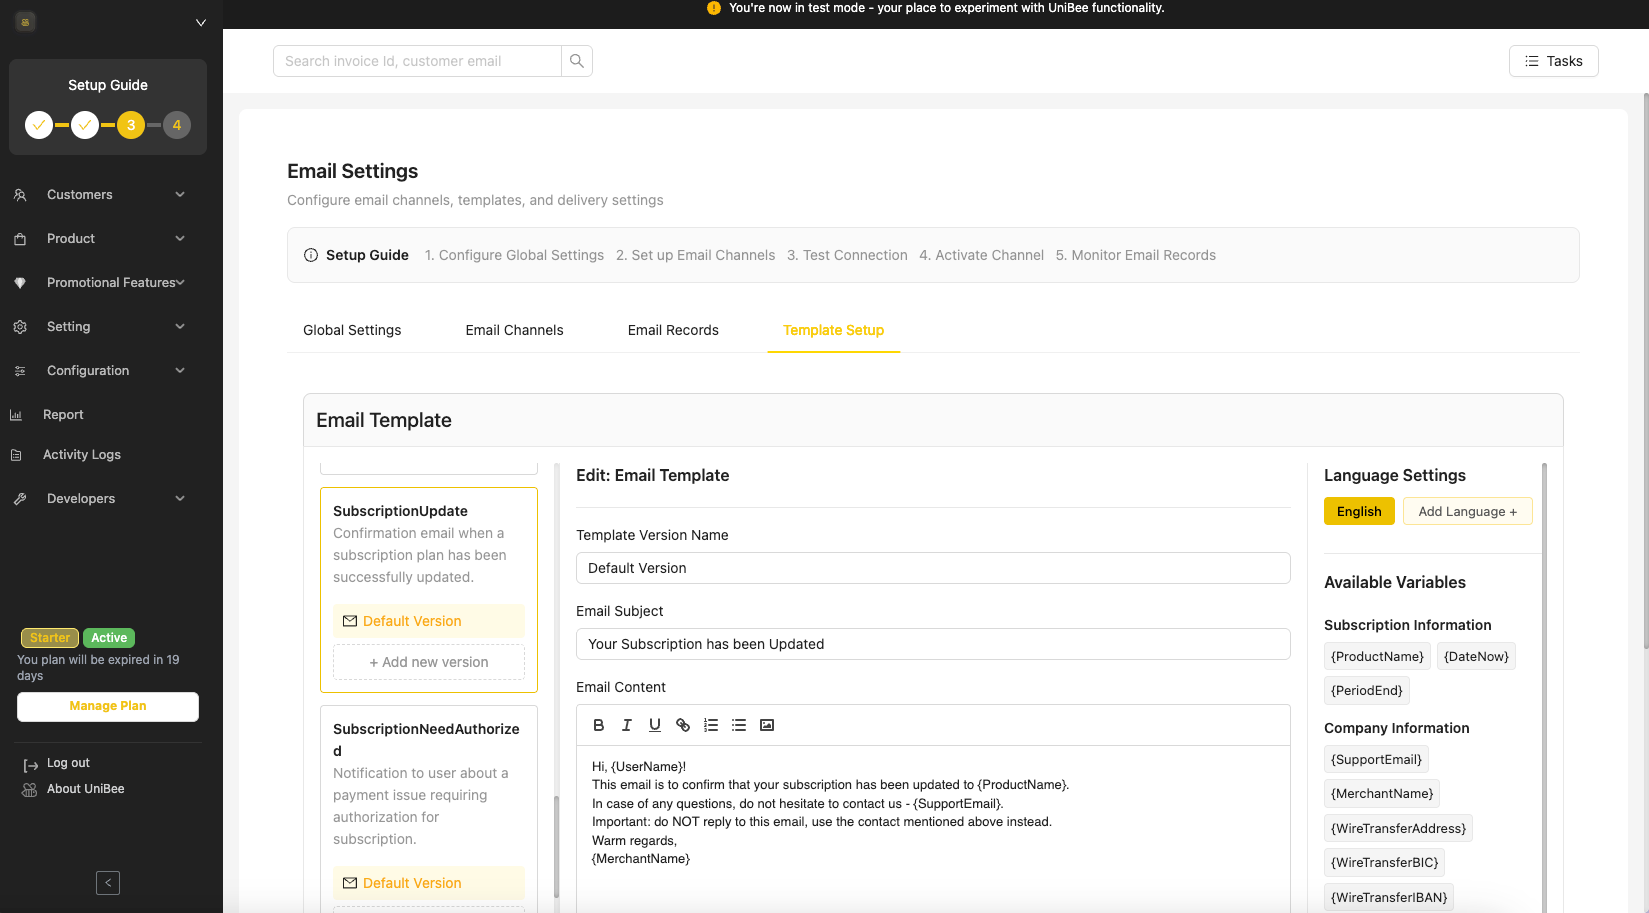Open Report from the sidebar icon
This screenshot has width=1649, height=913.
pyautogui.click(x=20, y=414)
